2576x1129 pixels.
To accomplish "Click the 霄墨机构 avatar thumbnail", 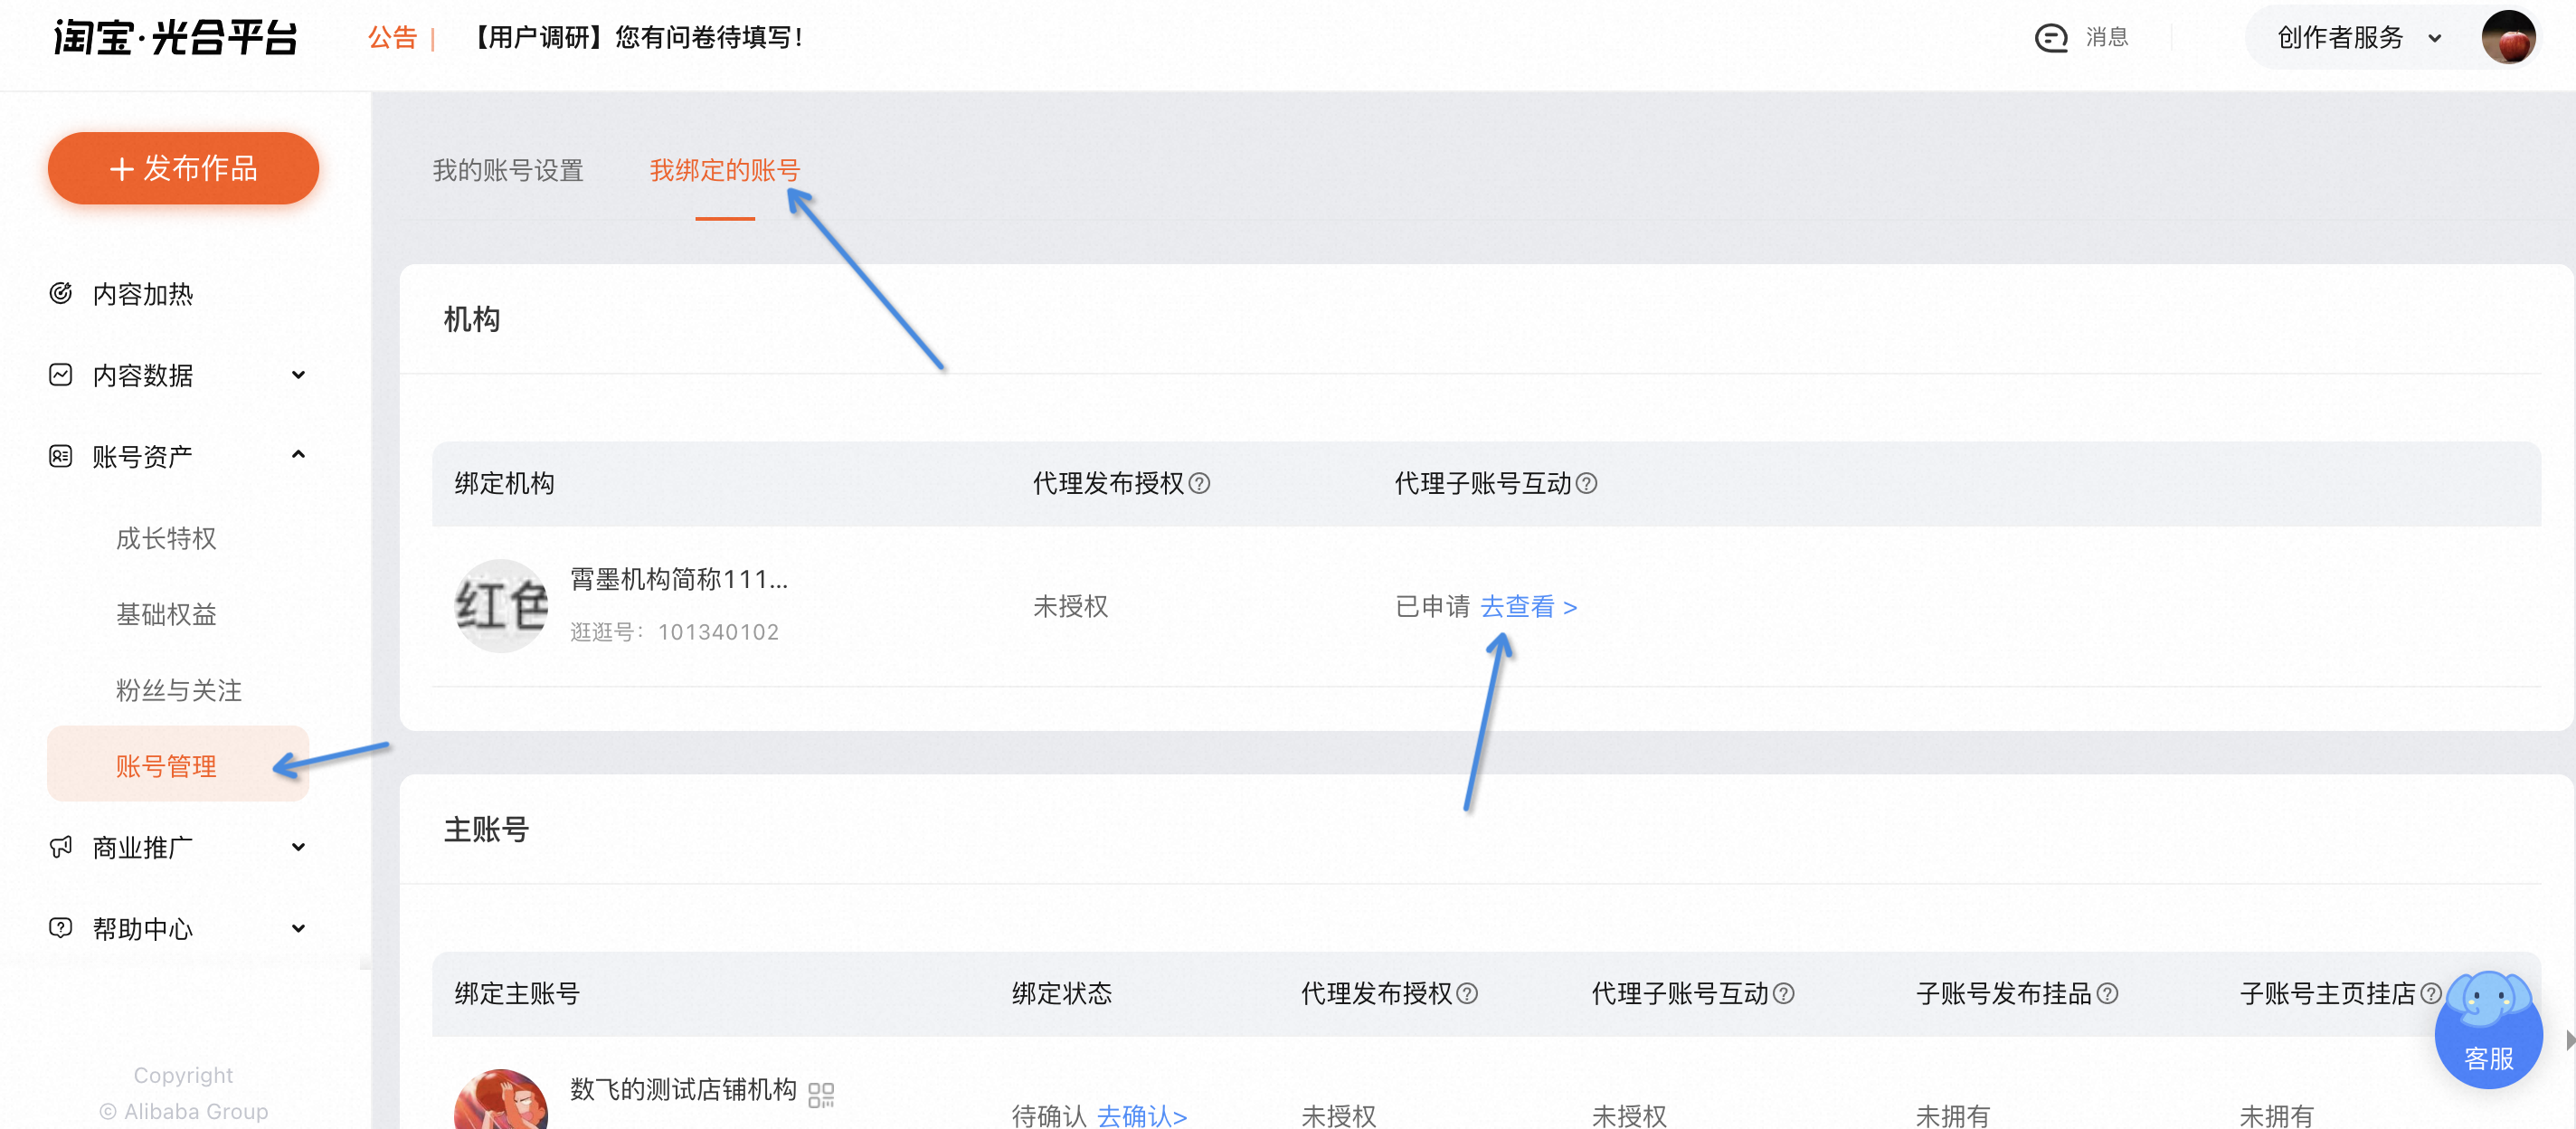I will pyautogui.click(x=501, y=606).
